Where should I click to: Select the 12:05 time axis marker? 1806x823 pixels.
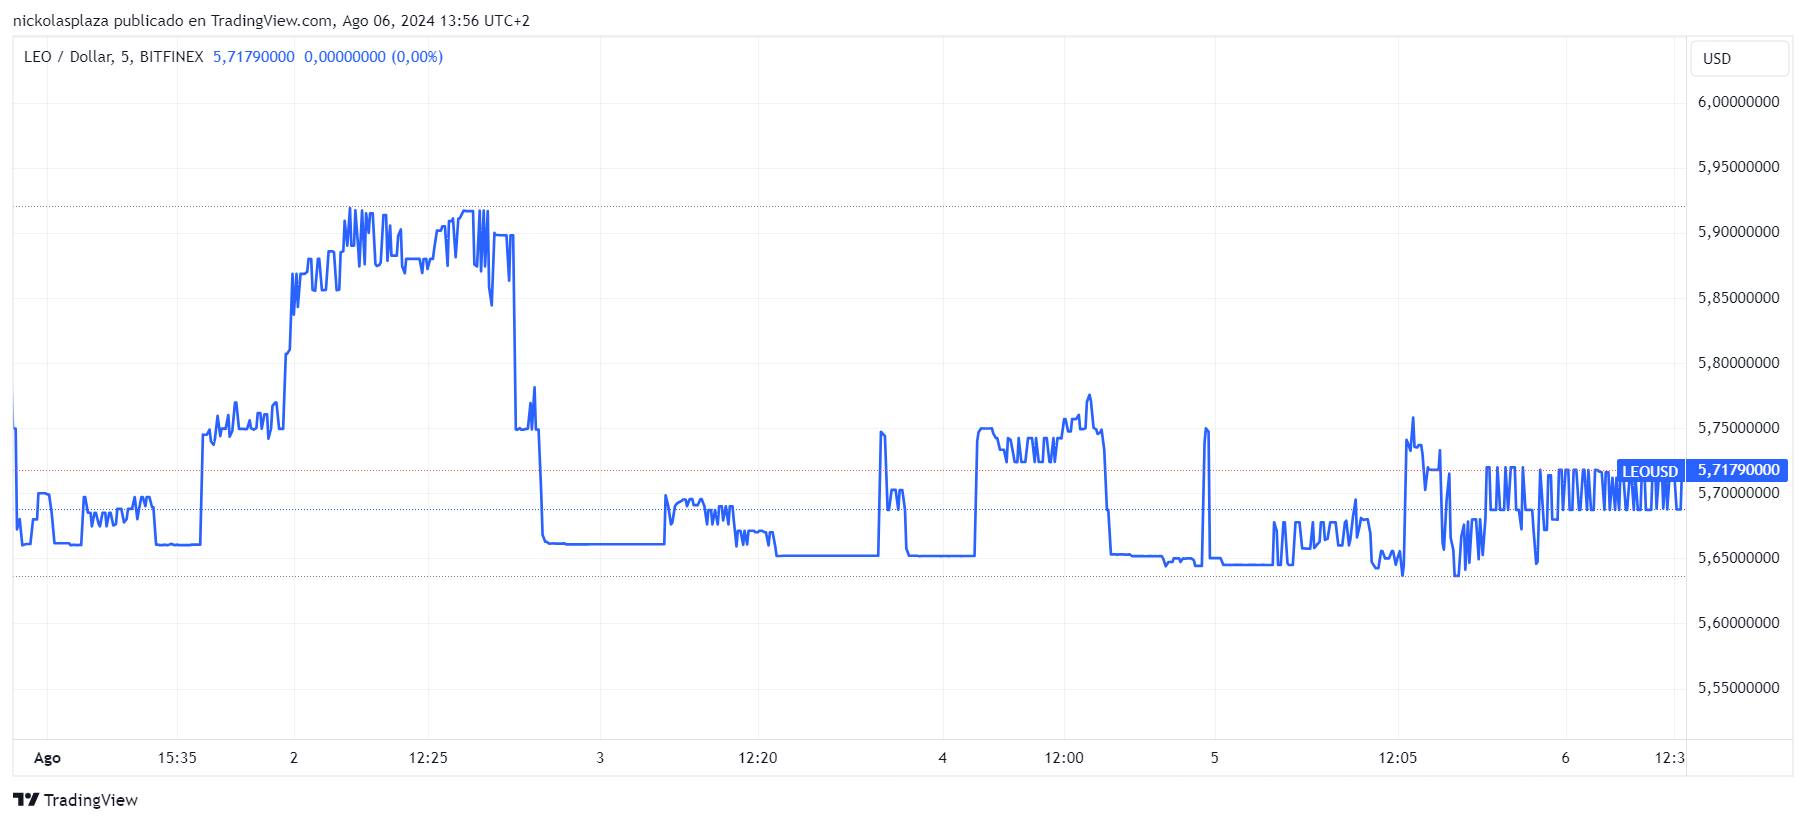(1398, 758)
